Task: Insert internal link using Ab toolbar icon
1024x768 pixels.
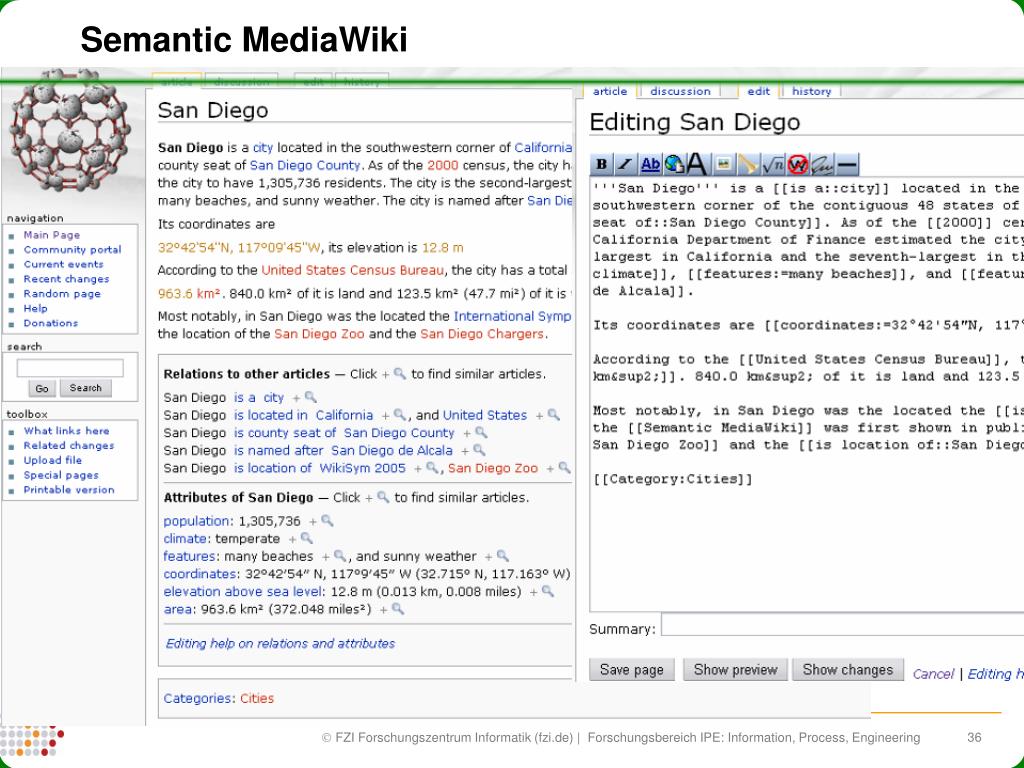Action: 650,165
